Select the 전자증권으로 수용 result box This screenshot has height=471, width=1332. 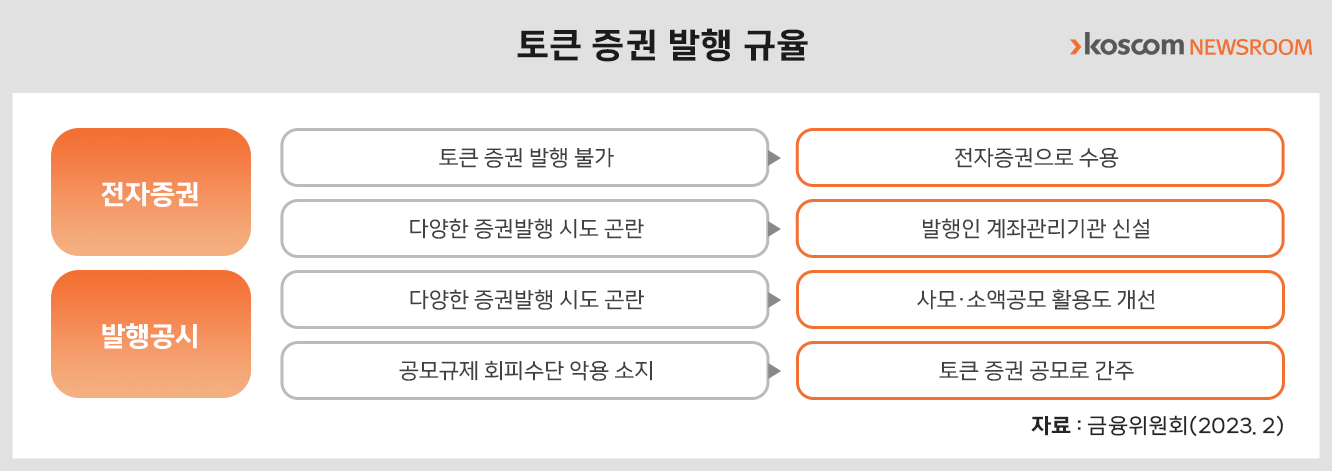point(1040,158)
